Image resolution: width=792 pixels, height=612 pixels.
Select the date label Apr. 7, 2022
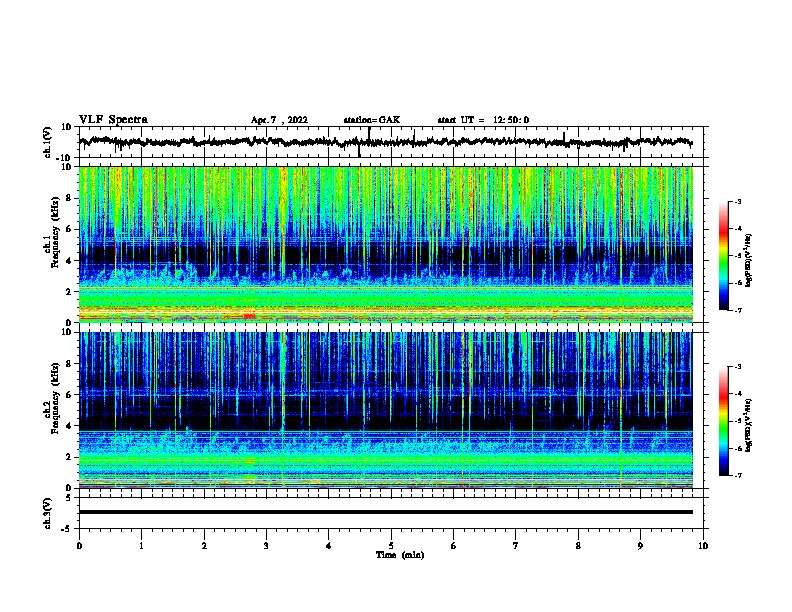[279, 120]
